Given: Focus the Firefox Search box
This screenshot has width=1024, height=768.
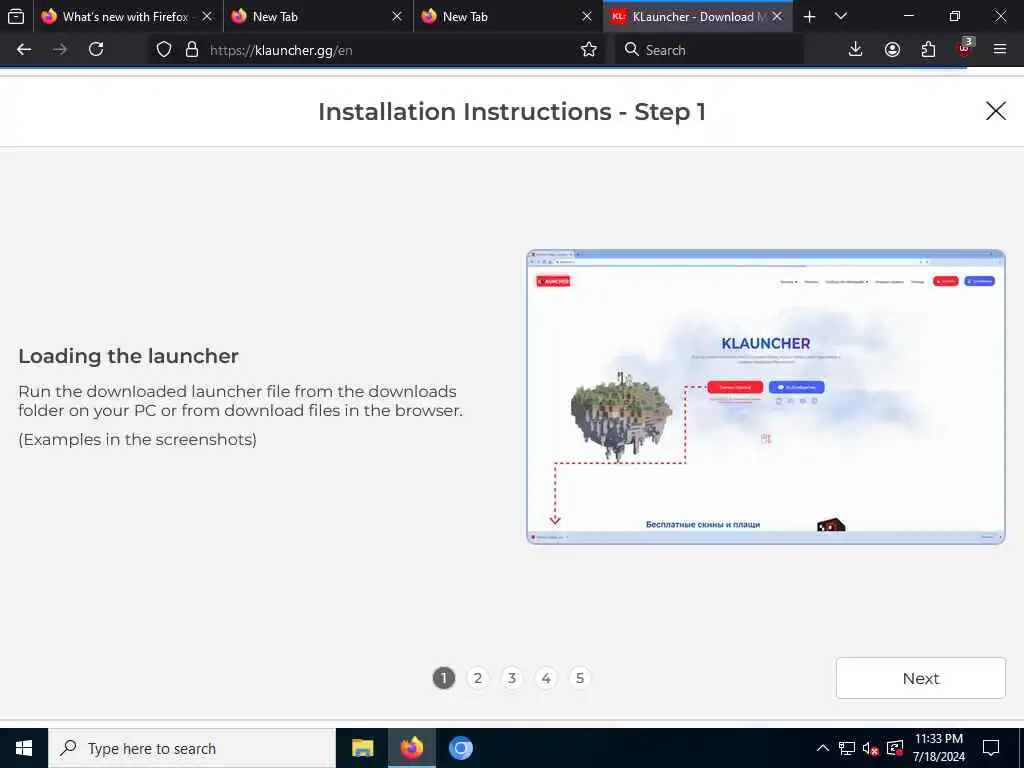Looking at the screenshot, I should coord(709,50).
